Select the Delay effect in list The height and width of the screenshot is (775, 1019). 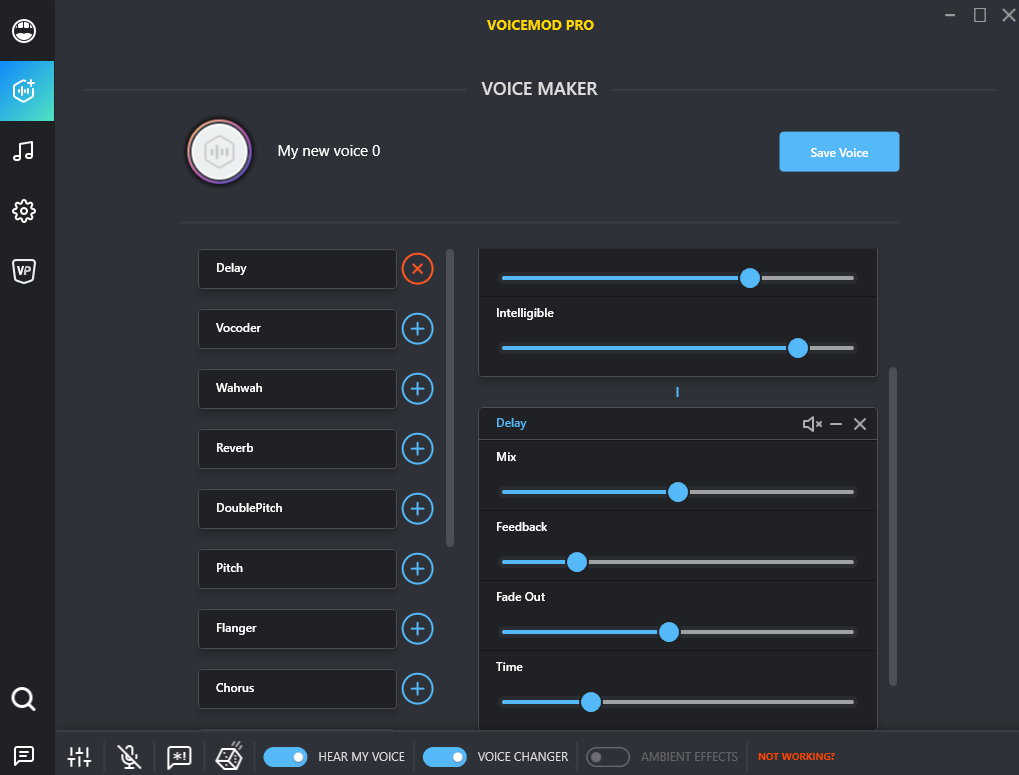tap(297, 269)
